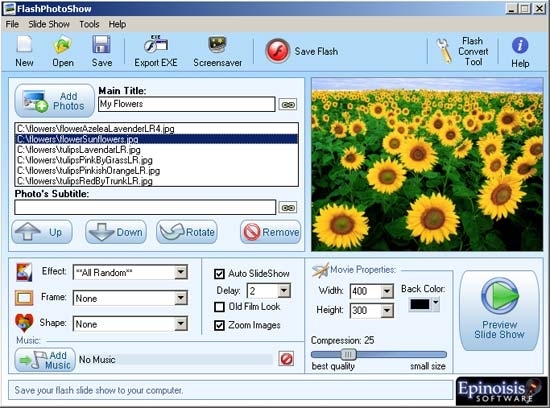Open the Delay dropdown
This screenshot has width=550, height=408.
pyautogui.click(x=284, y=290)
